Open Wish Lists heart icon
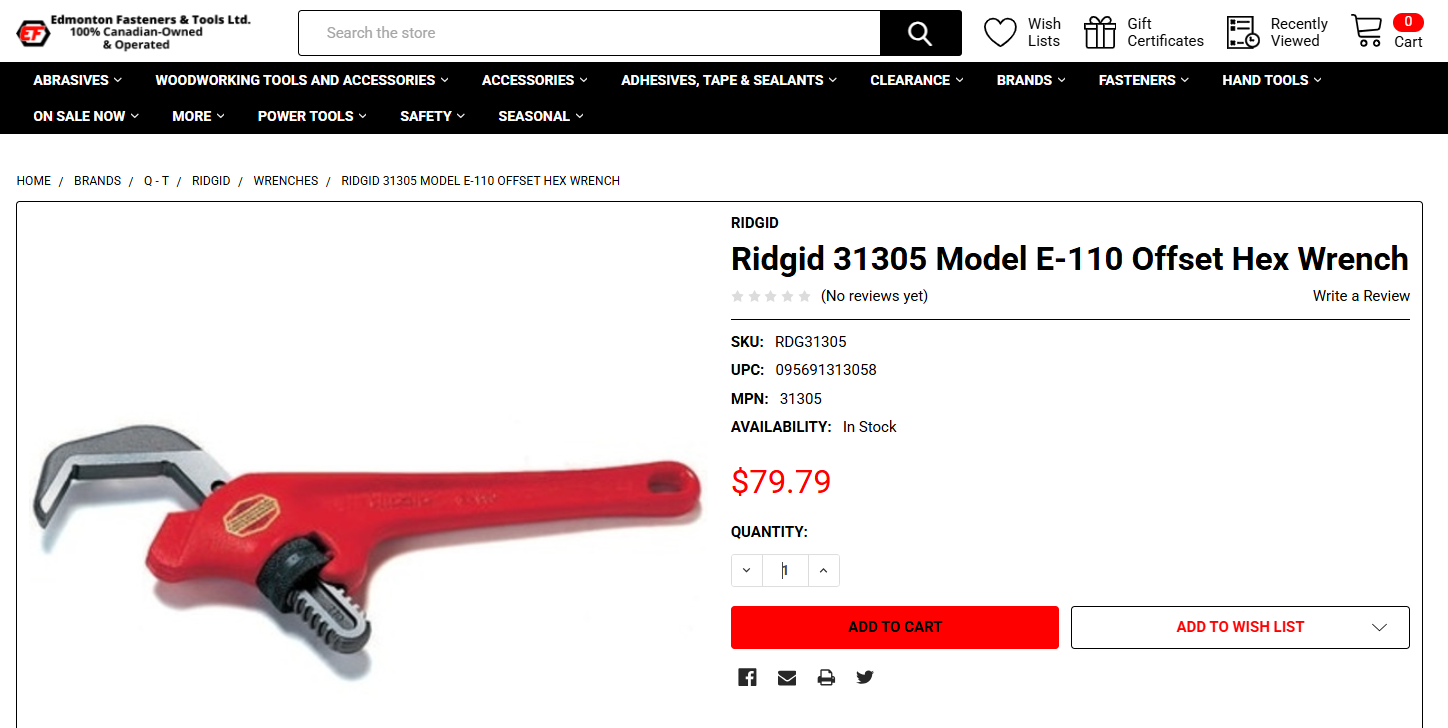Viewport: 1448px width, 728px height. [x=1000, y=33]
